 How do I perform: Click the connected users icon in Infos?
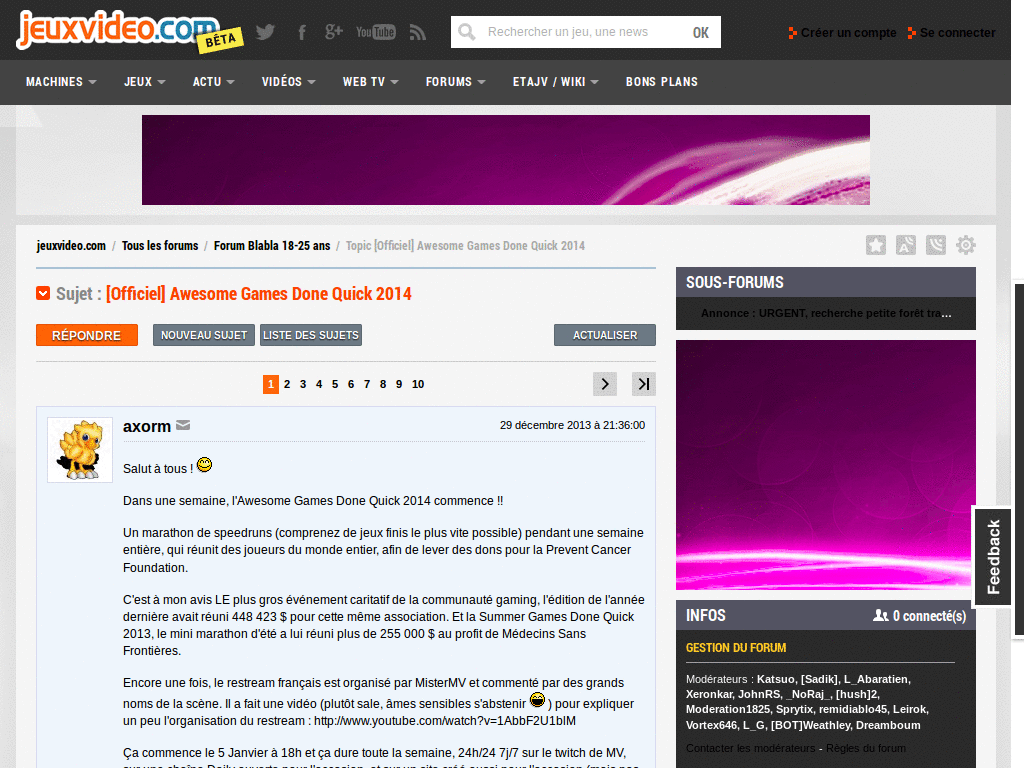[880, 615]
